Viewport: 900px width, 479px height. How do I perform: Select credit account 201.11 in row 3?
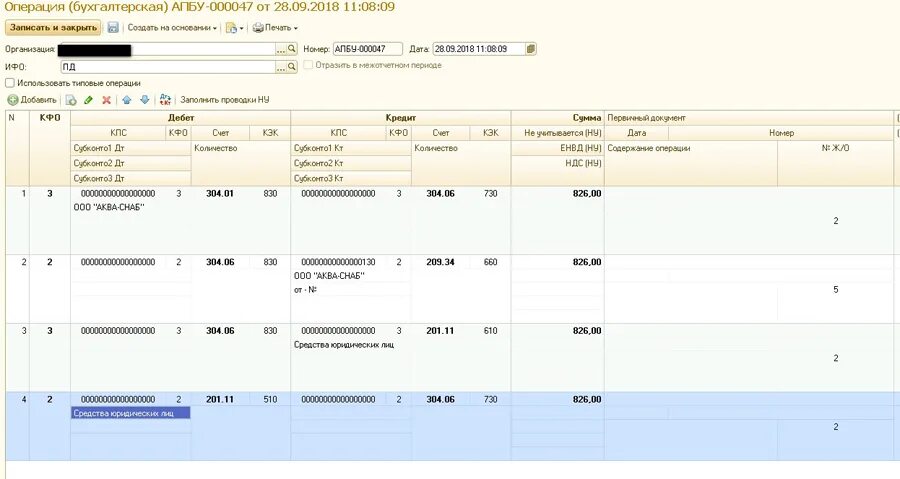[440, 331]
